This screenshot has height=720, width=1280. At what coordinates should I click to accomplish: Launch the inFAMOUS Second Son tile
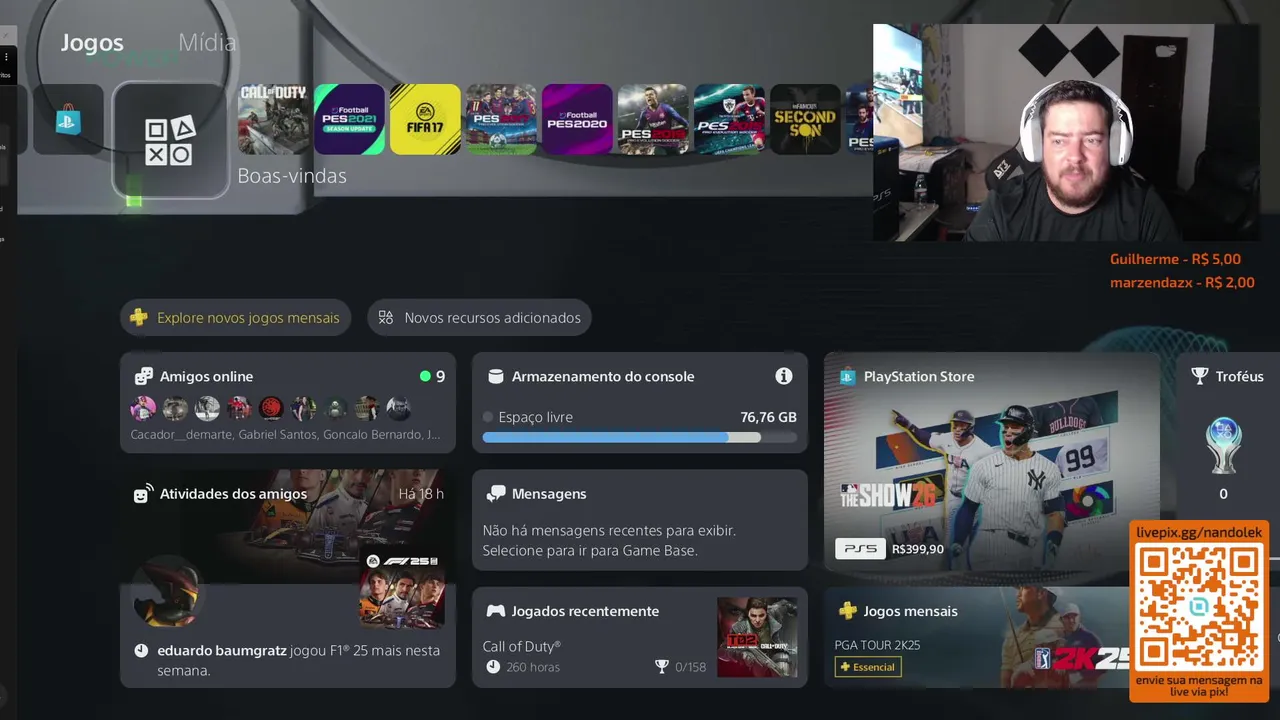[805, 119]
